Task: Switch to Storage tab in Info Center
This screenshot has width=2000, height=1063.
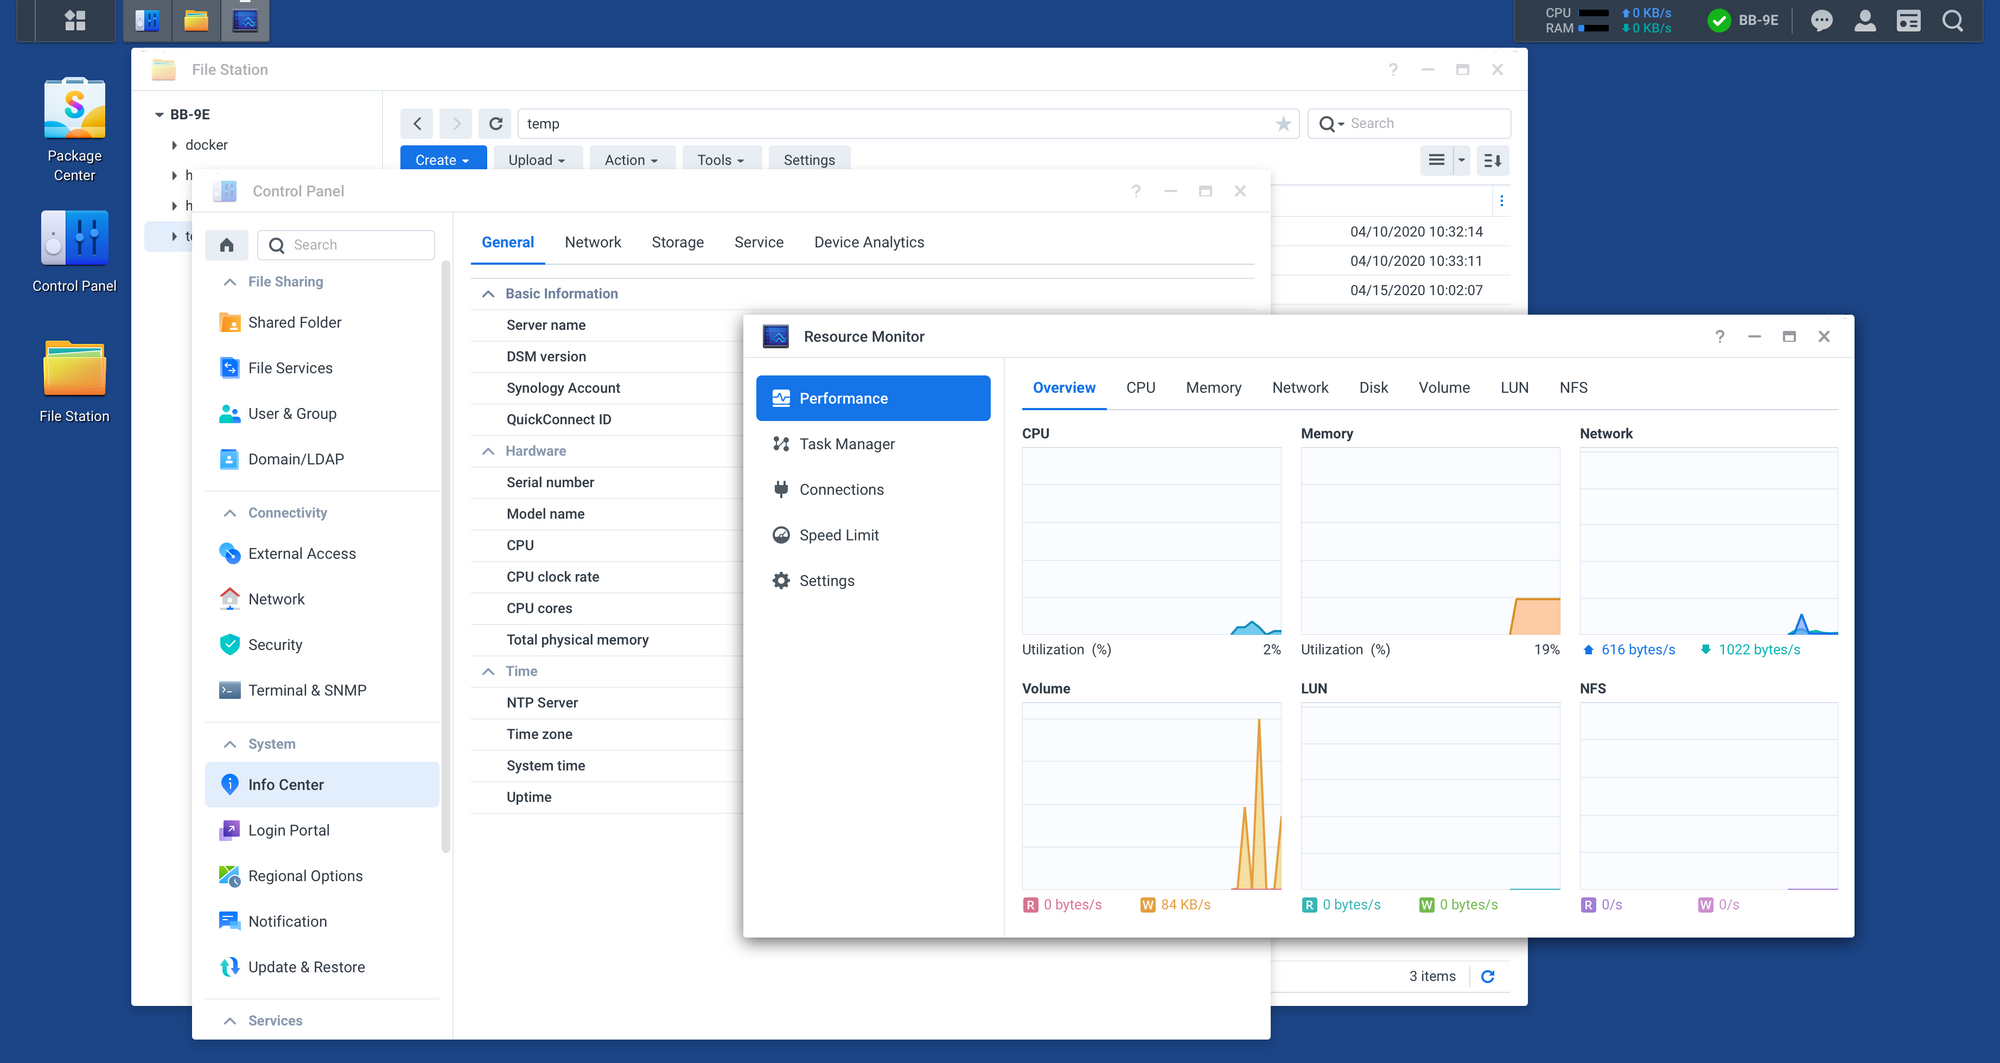Action: point(678,242)
